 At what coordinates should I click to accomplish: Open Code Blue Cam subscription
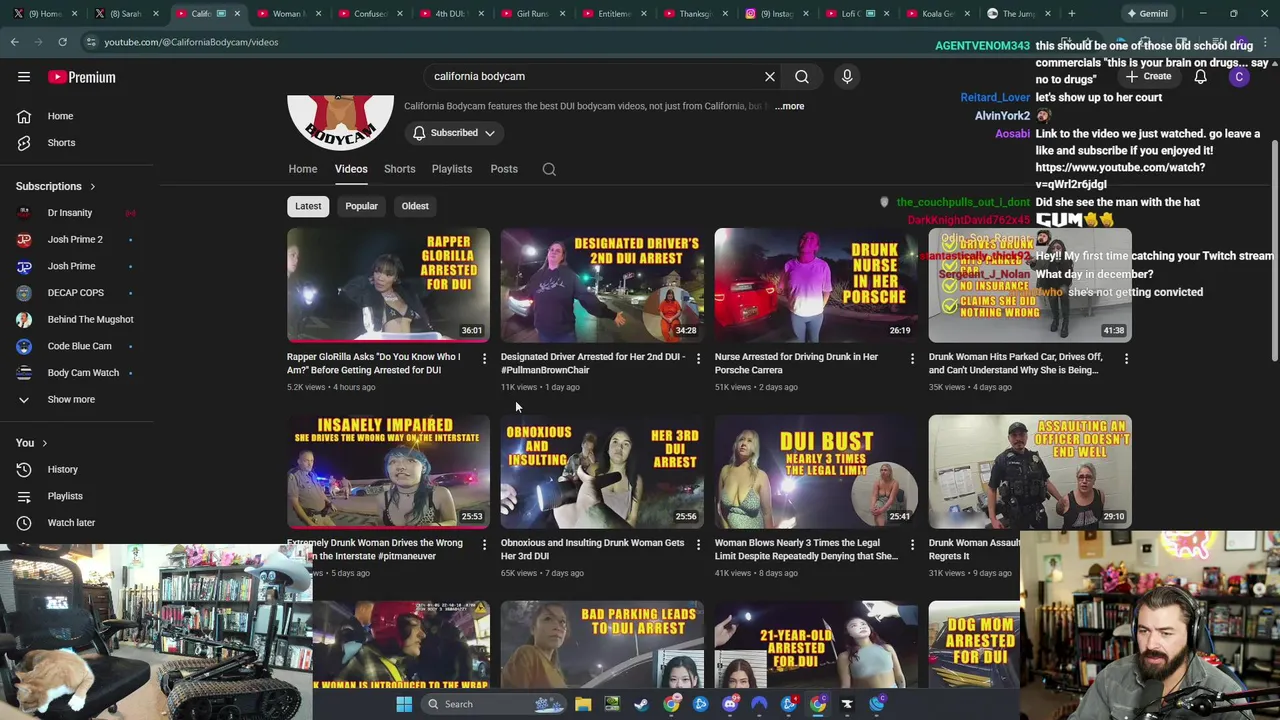pyautogui.click(x=80, y=346)
